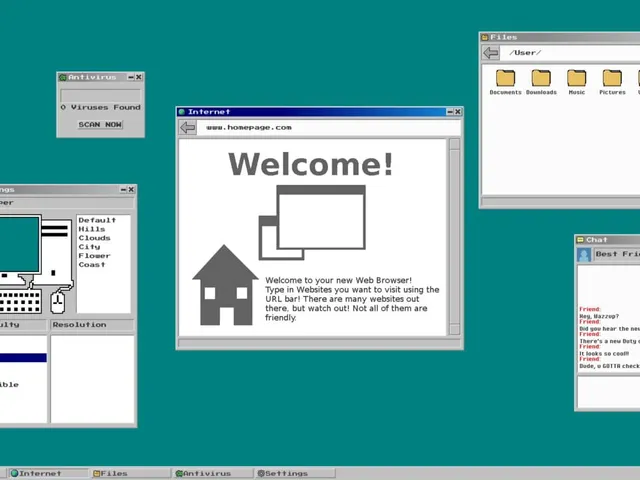
Task: Select the Hills wallpaper option
Action: point(92,229)
